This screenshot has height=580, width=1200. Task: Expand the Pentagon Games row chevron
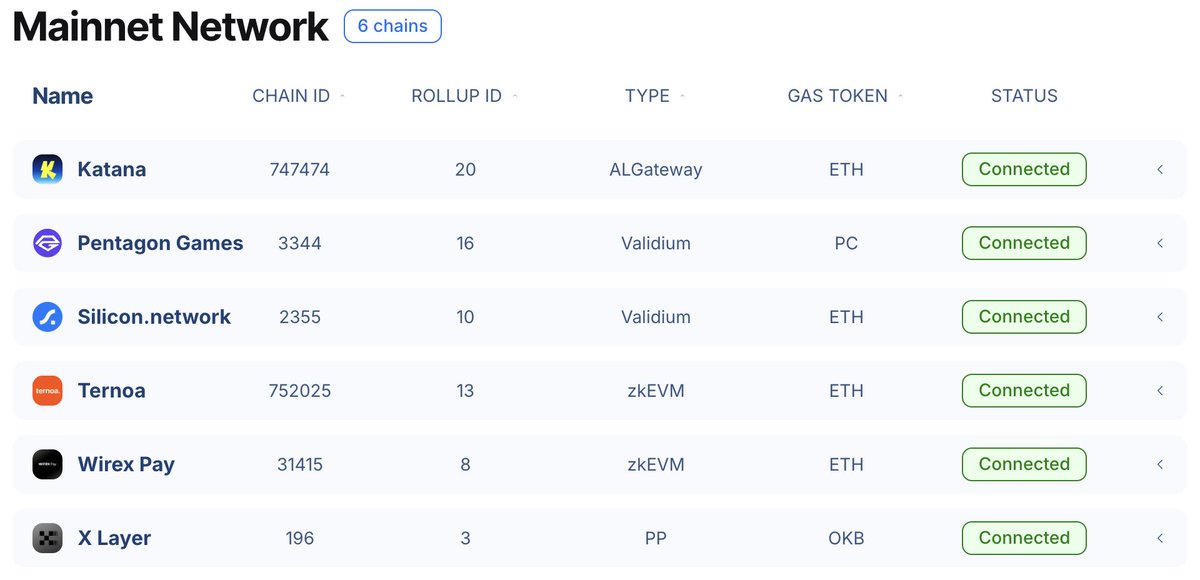[x=1160, y=243]
